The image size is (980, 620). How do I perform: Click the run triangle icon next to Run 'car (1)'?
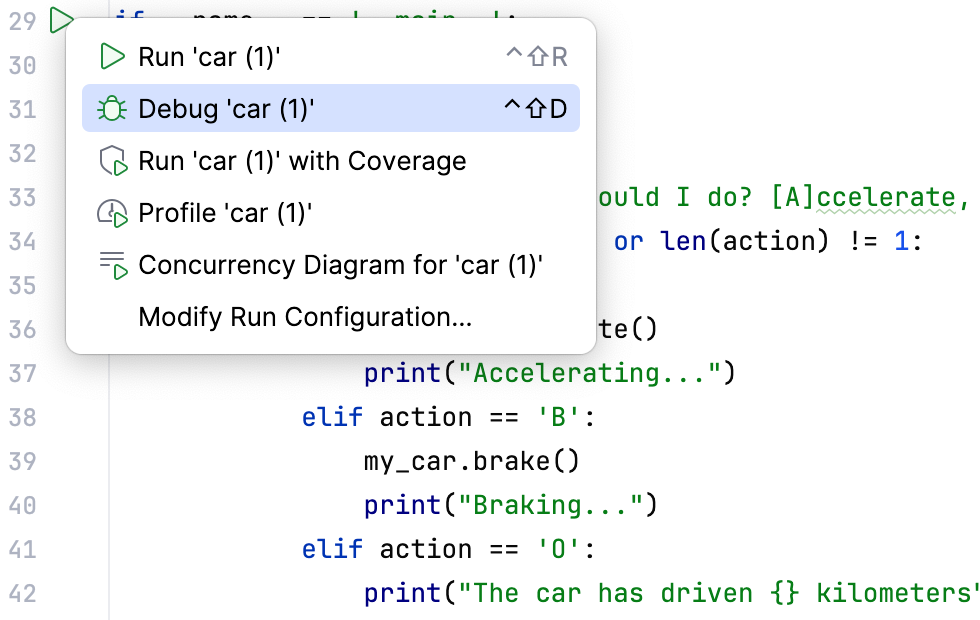point(112,57)
